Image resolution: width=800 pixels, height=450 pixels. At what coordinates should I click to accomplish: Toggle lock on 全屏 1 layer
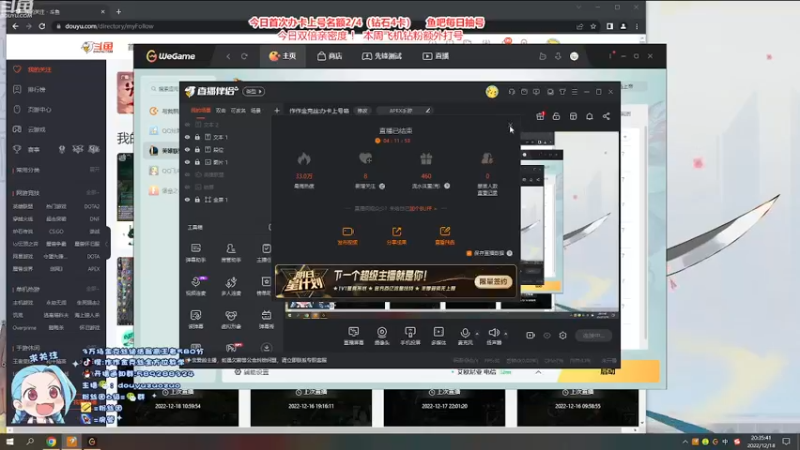[x=197, y=200]
